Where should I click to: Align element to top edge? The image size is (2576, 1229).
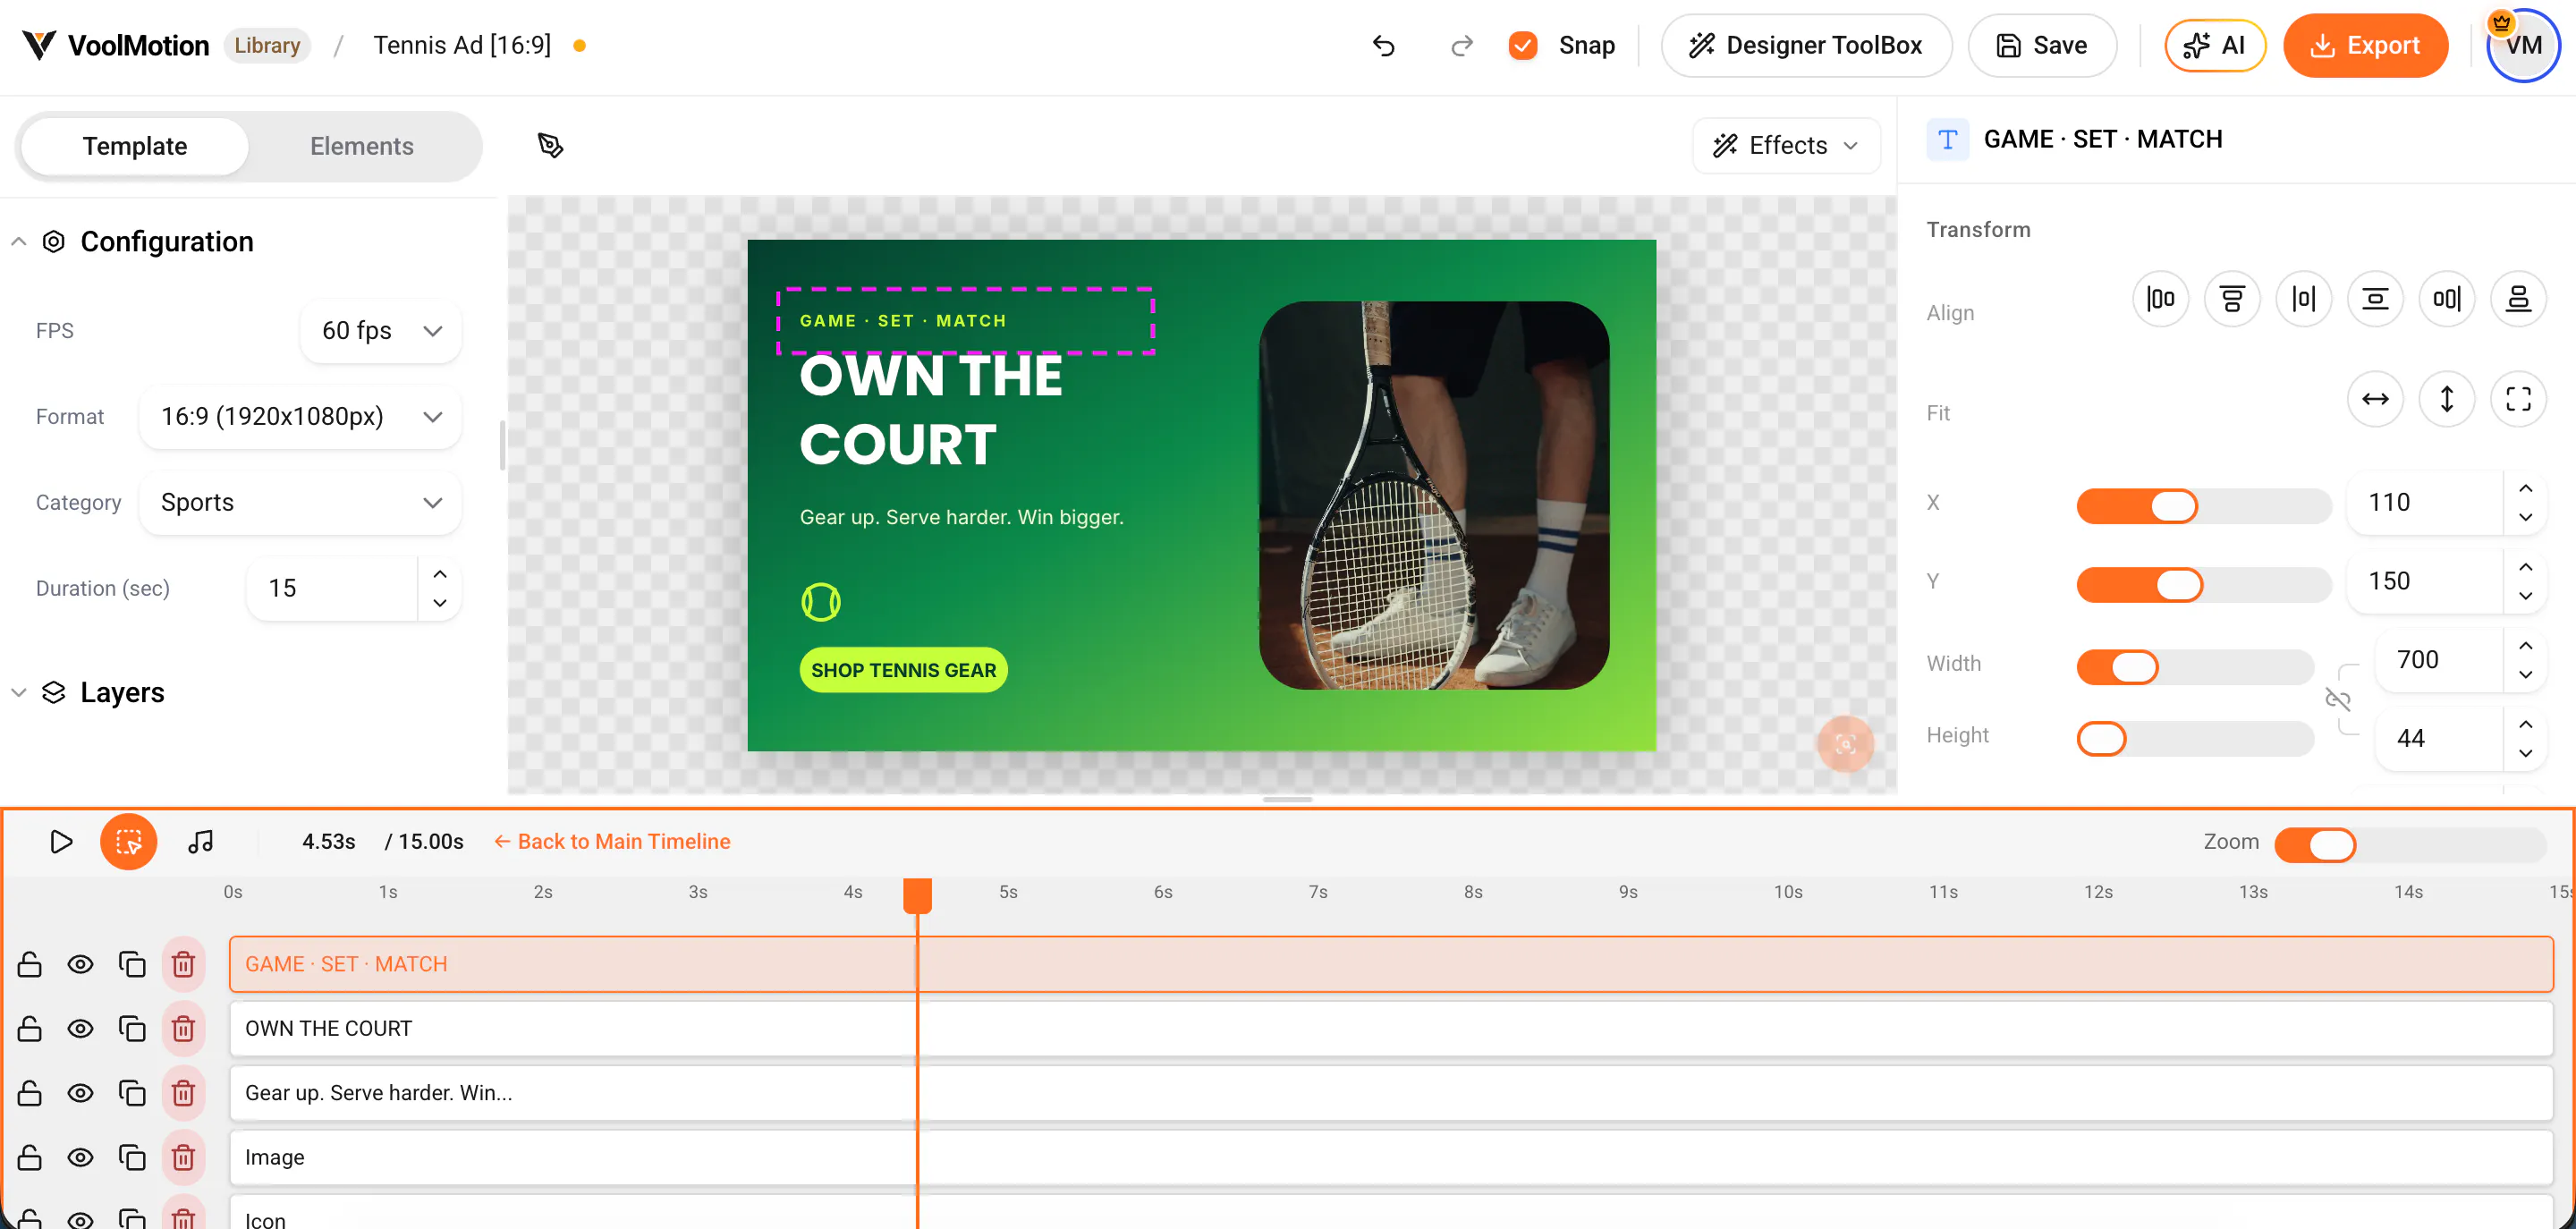[2232, 298]
